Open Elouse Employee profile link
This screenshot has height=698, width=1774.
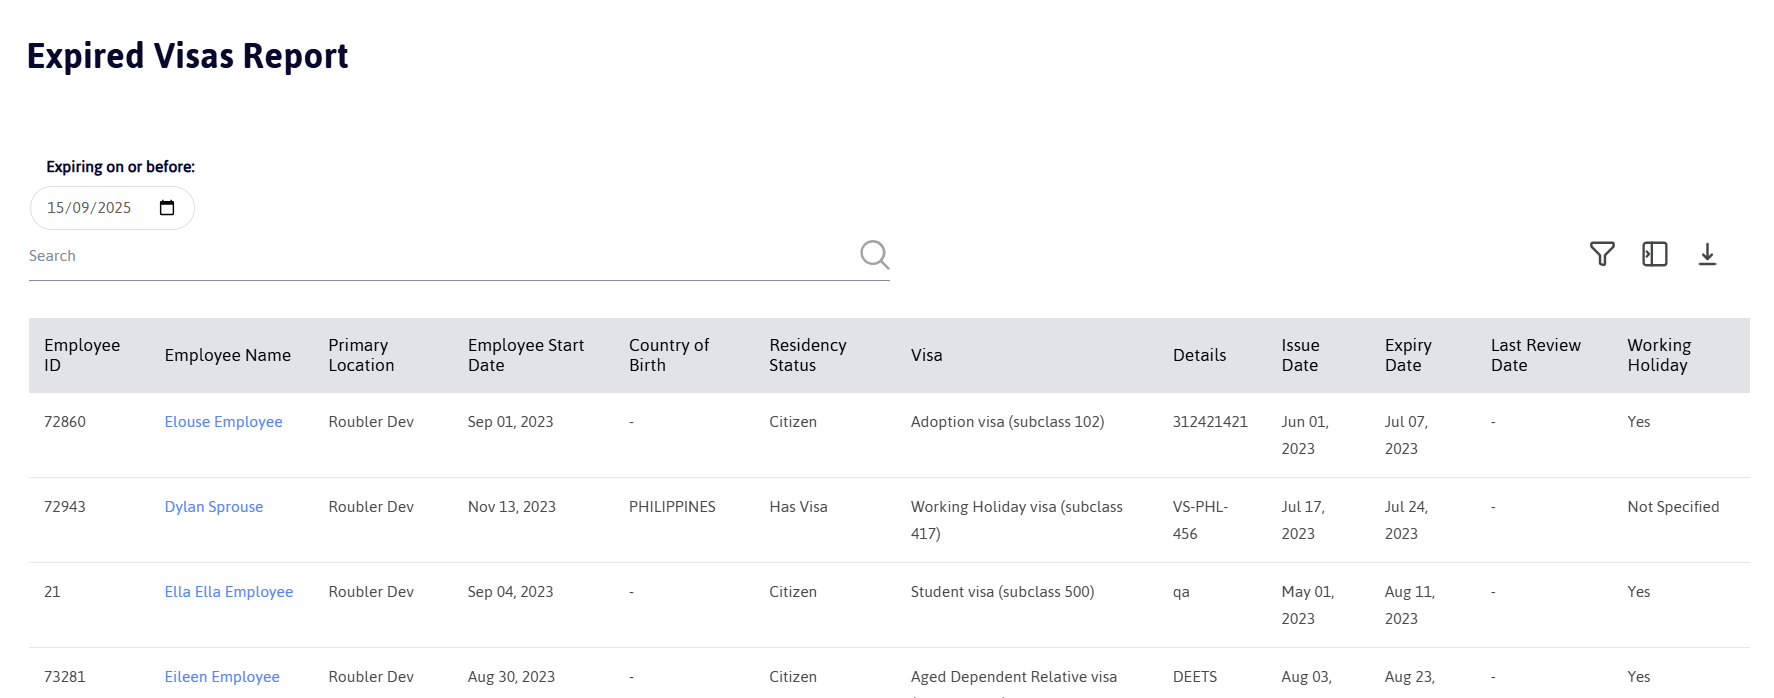(224, 422)
